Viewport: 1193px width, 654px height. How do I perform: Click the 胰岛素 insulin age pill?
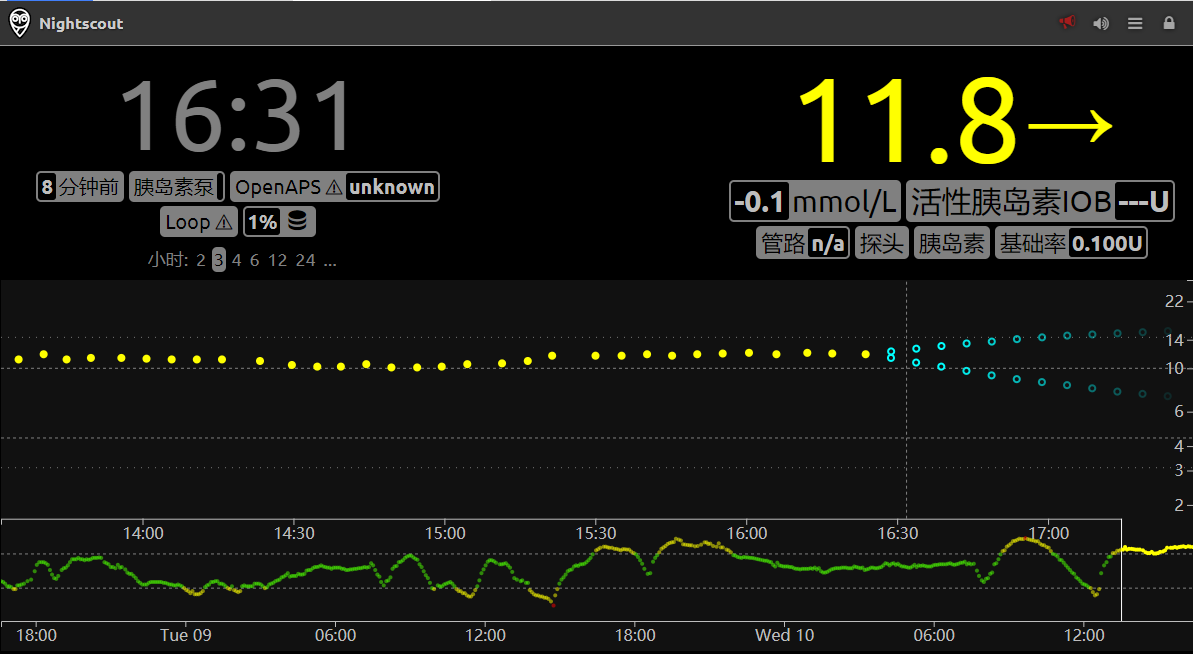(952, 243)
